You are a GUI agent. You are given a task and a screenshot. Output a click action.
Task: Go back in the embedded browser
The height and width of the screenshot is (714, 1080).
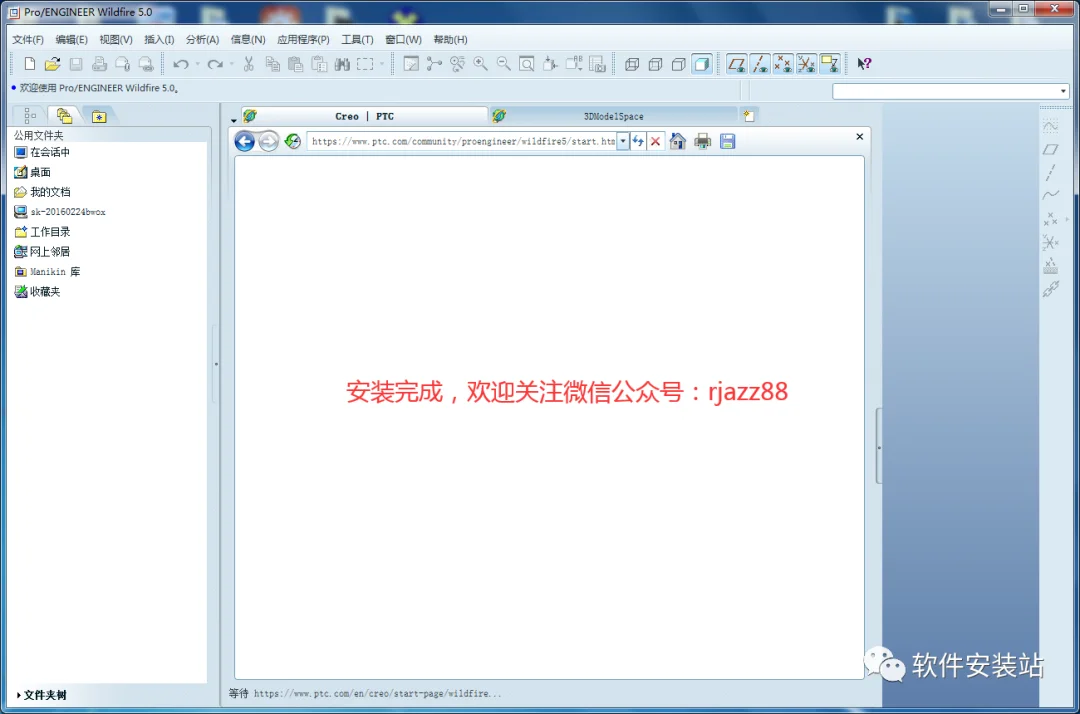click(245, 141)
